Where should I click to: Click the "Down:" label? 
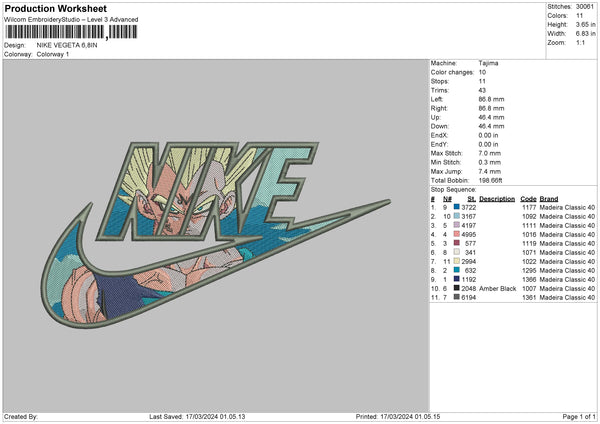(x=439, y=126)
